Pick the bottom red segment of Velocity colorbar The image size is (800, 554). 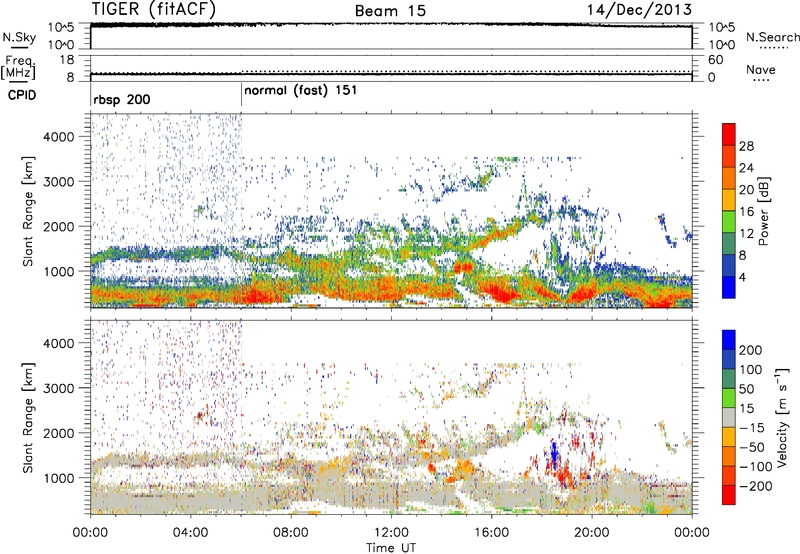pos(729,495)
